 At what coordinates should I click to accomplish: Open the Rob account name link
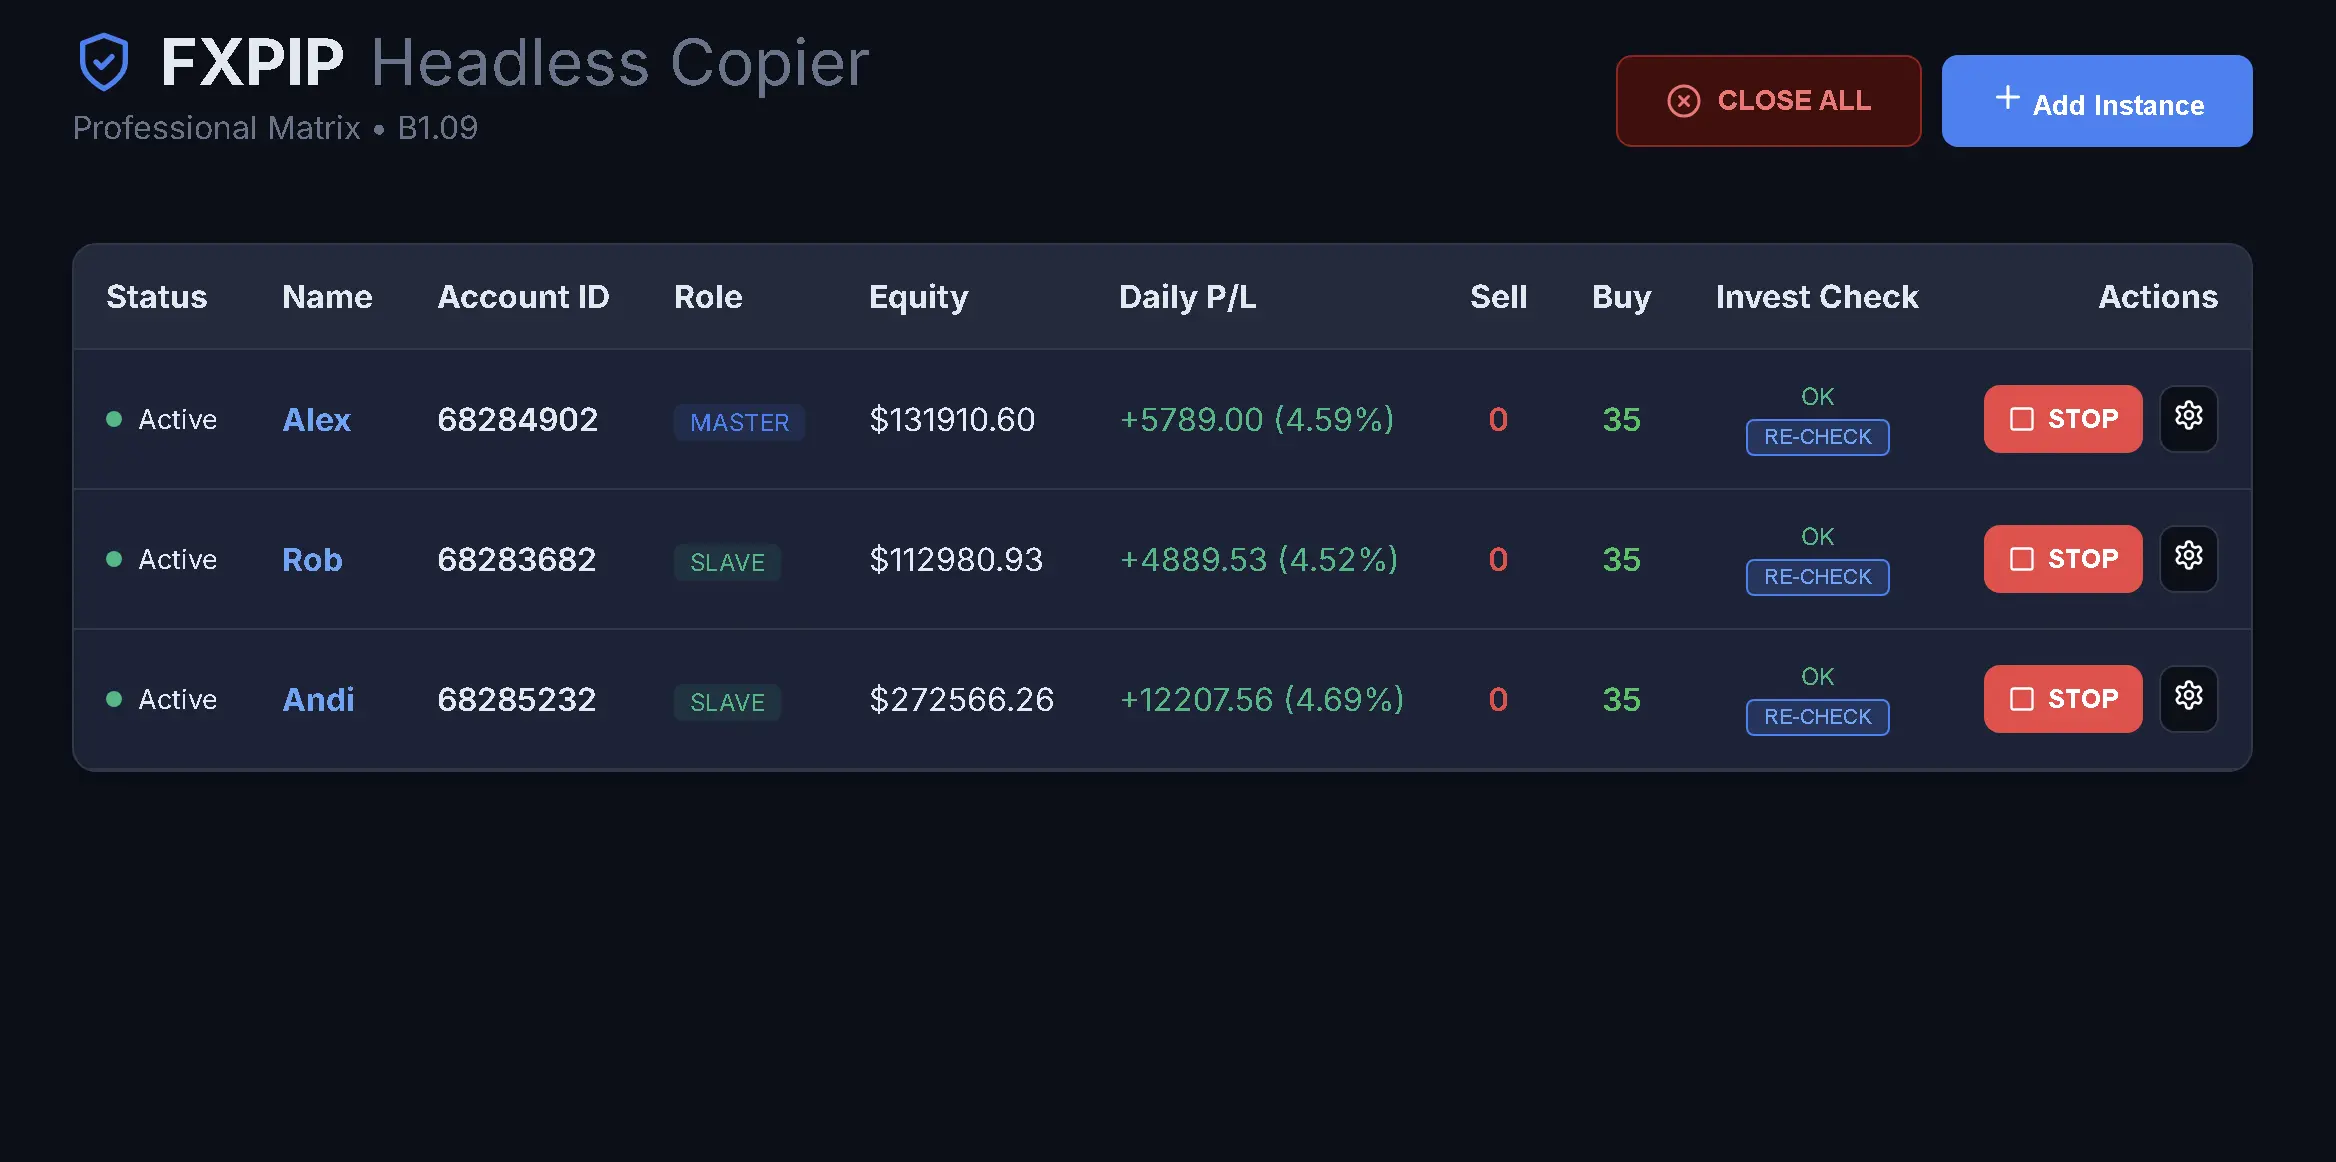pyautogui.click(x=312, y=559)
